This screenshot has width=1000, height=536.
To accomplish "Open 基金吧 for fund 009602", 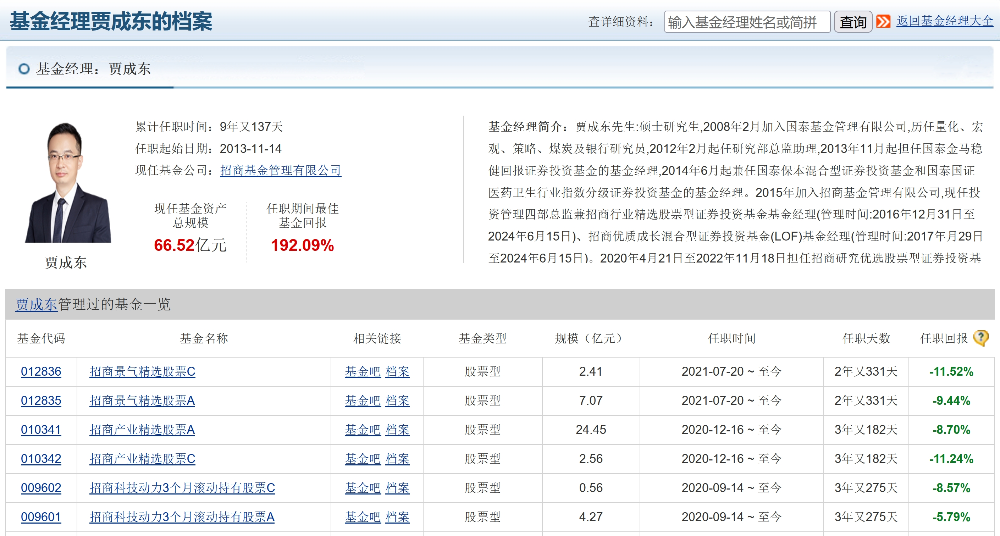I will [362, 488].
